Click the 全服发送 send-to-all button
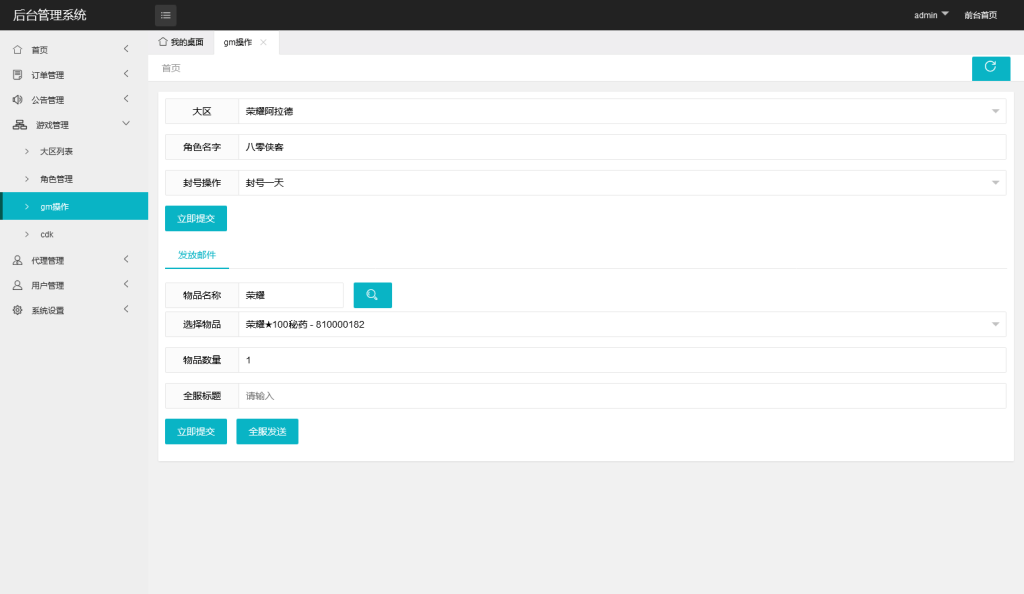1024x594 pixels. pyautogui.click(x=266, y=431)
